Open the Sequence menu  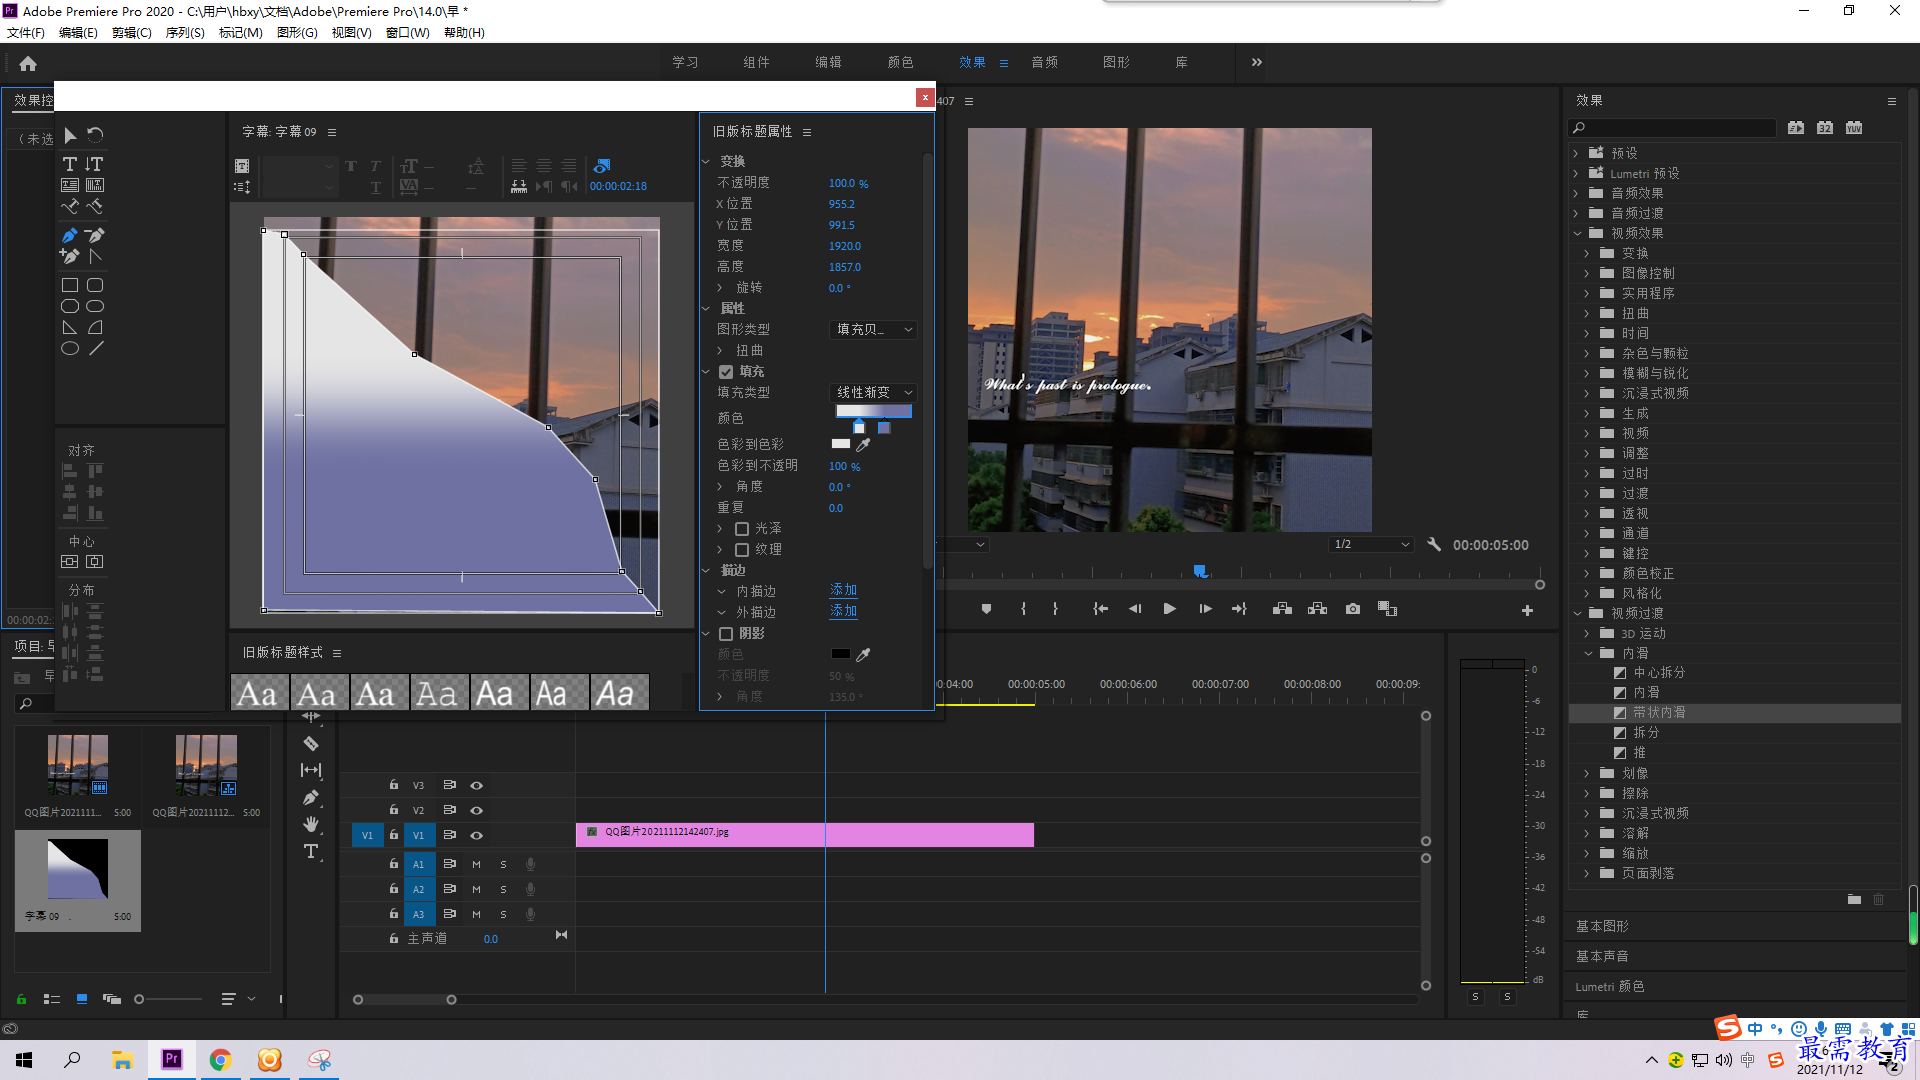coord(185,33)
